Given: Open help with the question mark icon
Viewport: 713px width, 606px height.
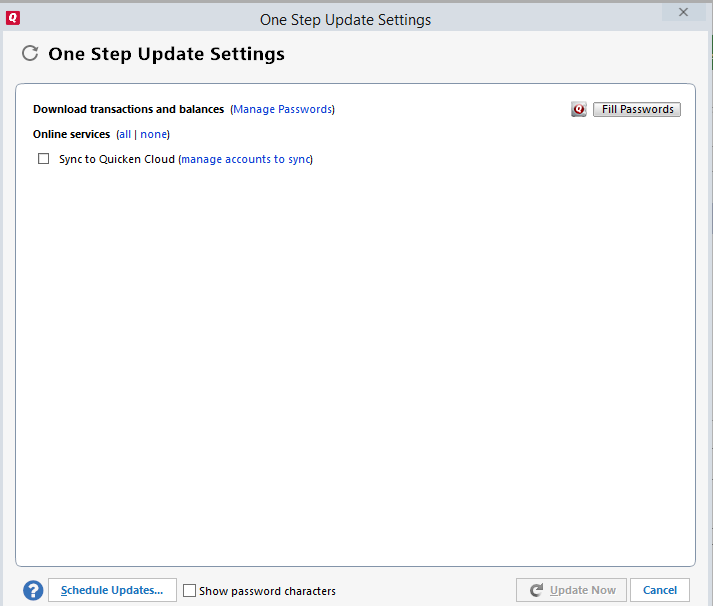Looking at the screenshot, I should click(33, 591).
